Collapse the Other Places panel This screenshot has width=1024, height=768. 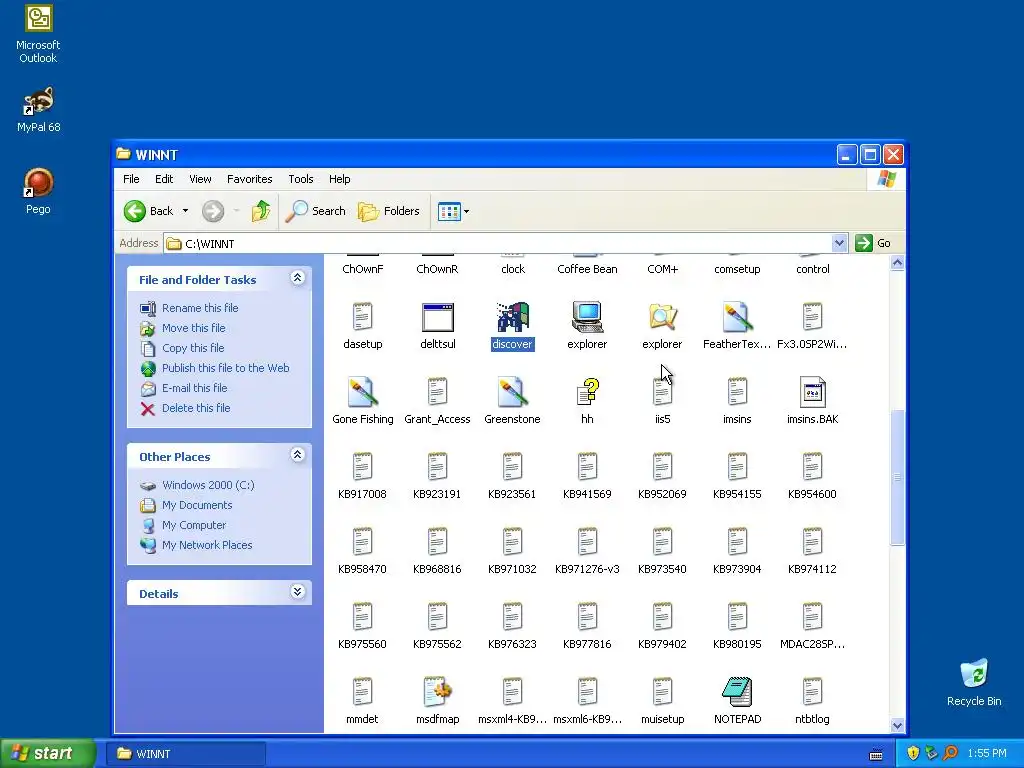[x=297, y=455]
